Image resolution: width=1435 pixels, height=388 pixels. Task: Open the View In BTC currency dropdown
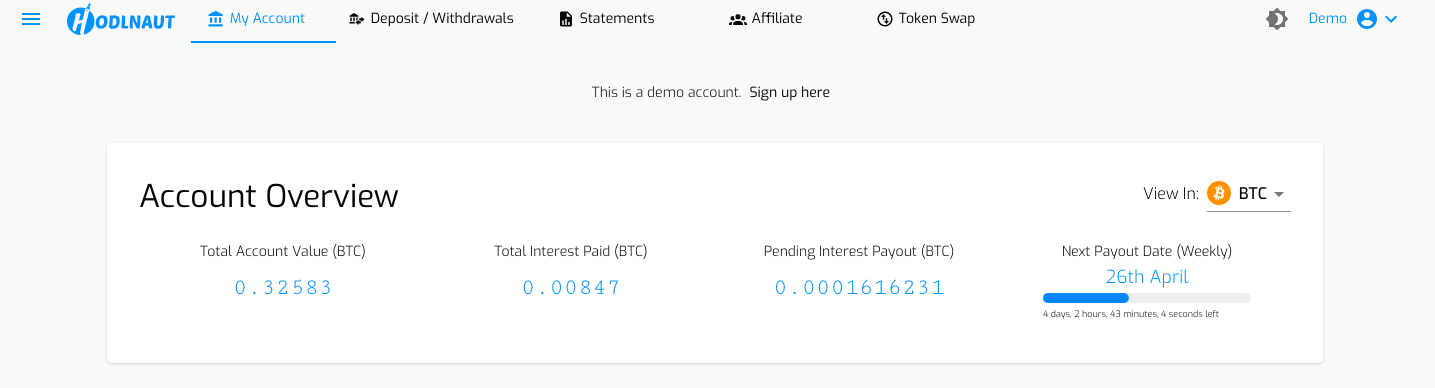[x=1248, y=194]
